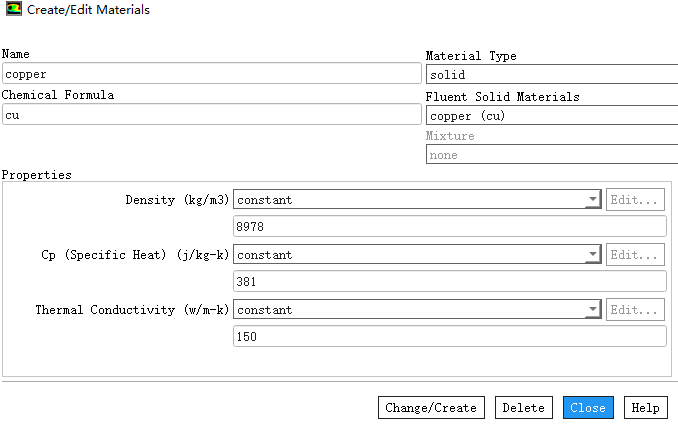Expand the Thermal Conductivity dropdown arrow
This screenshot has height=426, width=678.
pyautogui.click(x=593, y=310)
